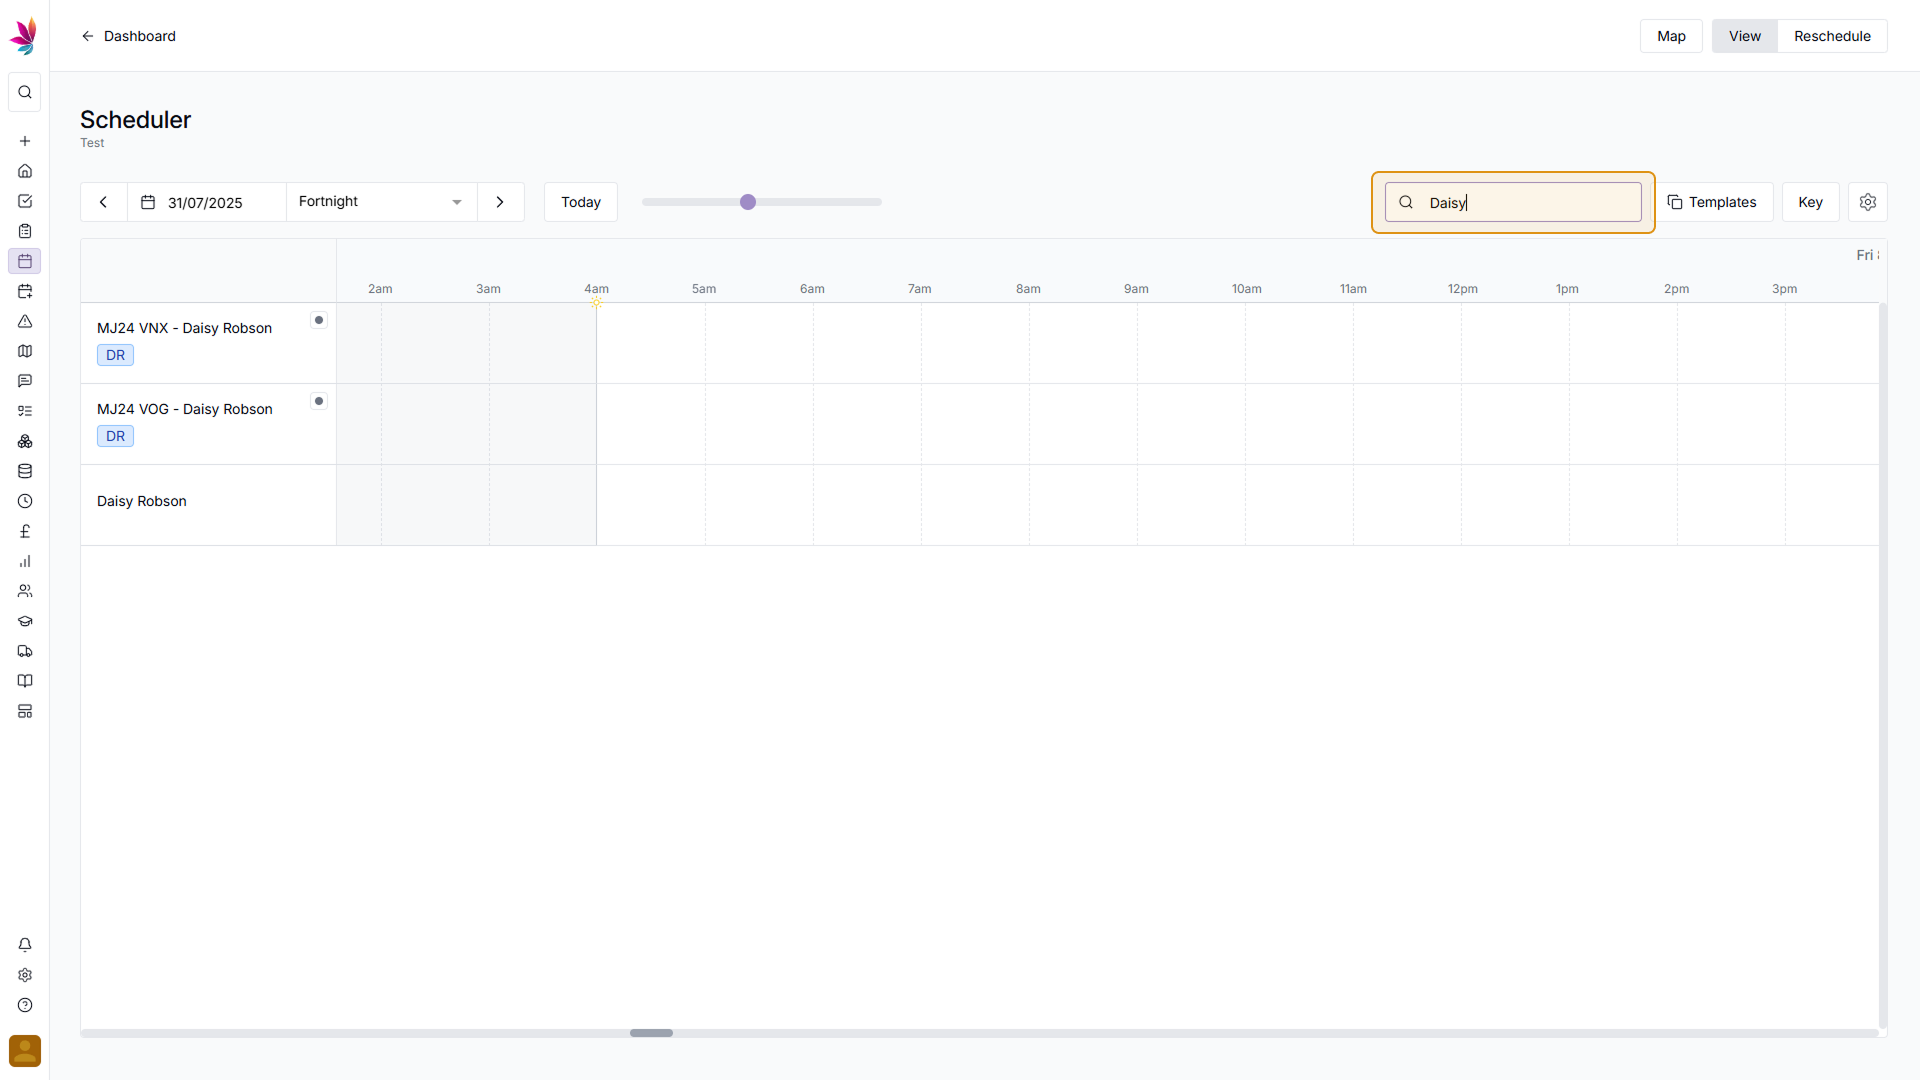The image size is (1920, 1080).
Task: Show the Key legend
Action: pyautogui.click(x=1810, y=202)
